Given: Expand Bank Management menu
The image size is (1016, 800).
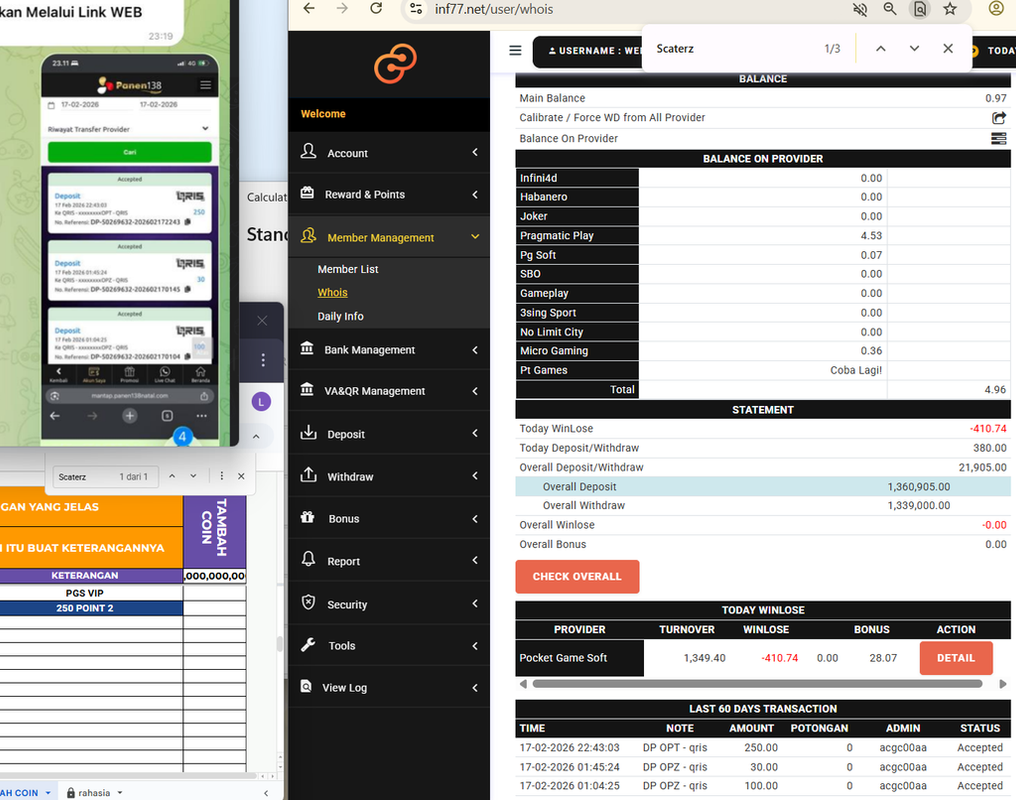Looking at the screenshot, I should tap(389, 350).
